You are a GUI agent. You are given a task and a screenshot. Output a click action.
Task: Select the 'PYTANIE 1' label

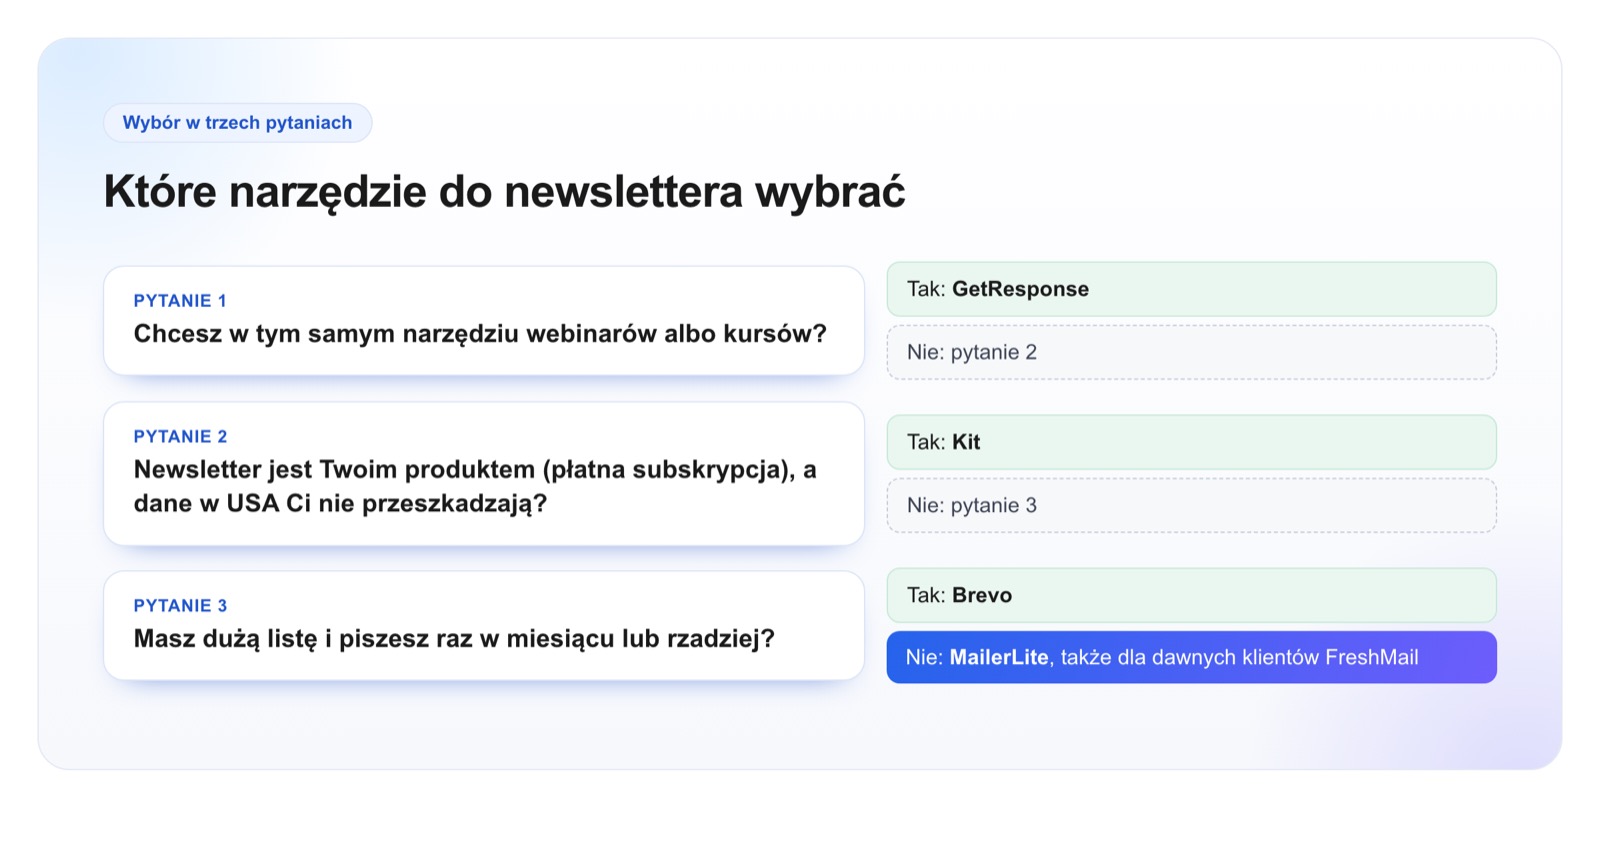click(x=180, y=301)
